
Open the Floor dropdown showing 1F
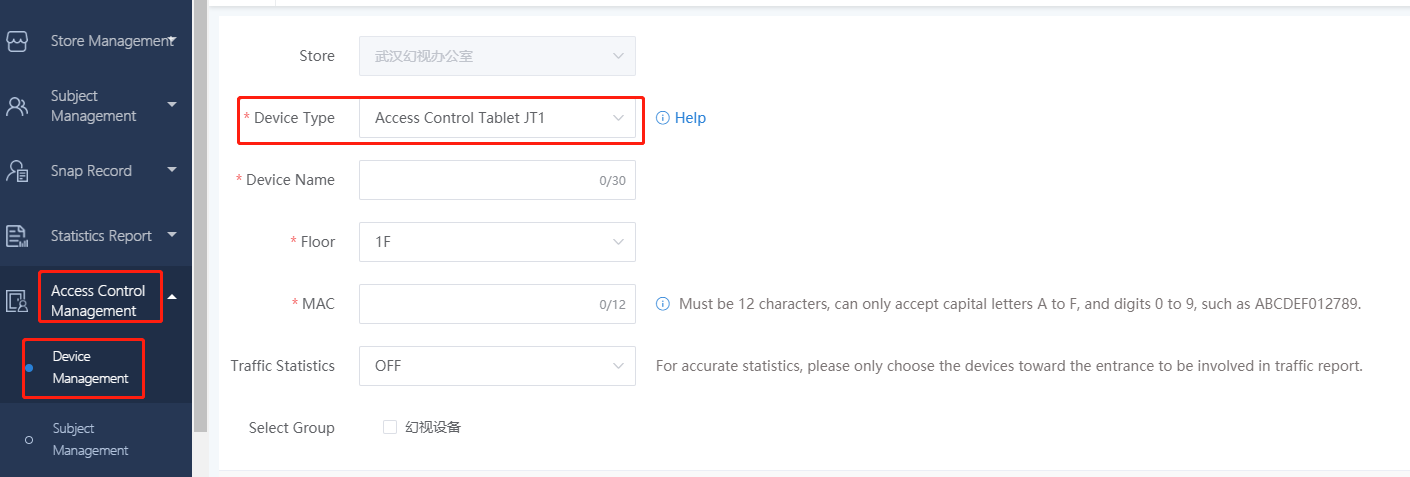tap(497, 242)
